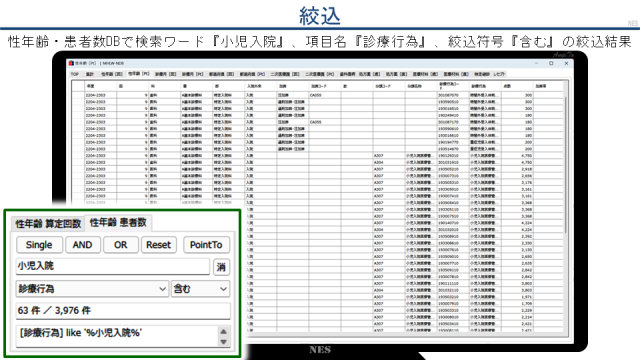
Task: Open the 診療月 [回] tab
Action: point(165,74)
